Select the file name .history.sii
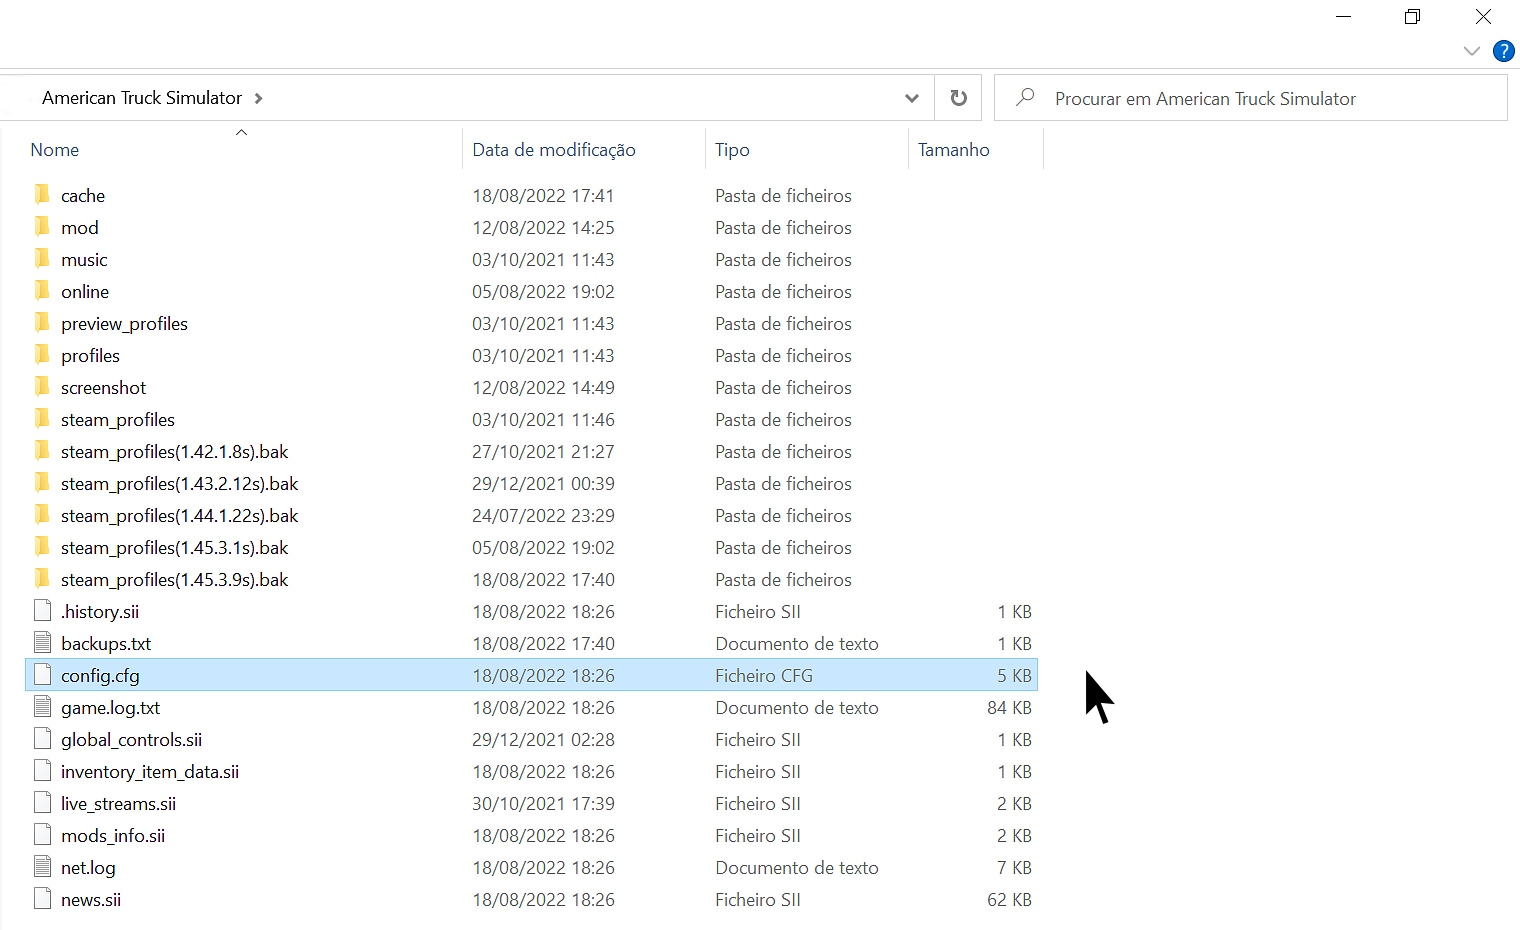1520x930 pixels. (x=100, y=612)
